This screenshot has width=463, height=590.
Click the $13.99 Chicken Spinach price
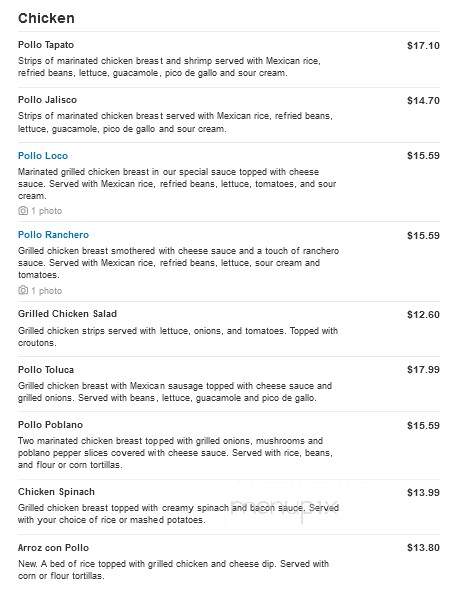pyautogui.click(x=423, y=493)
